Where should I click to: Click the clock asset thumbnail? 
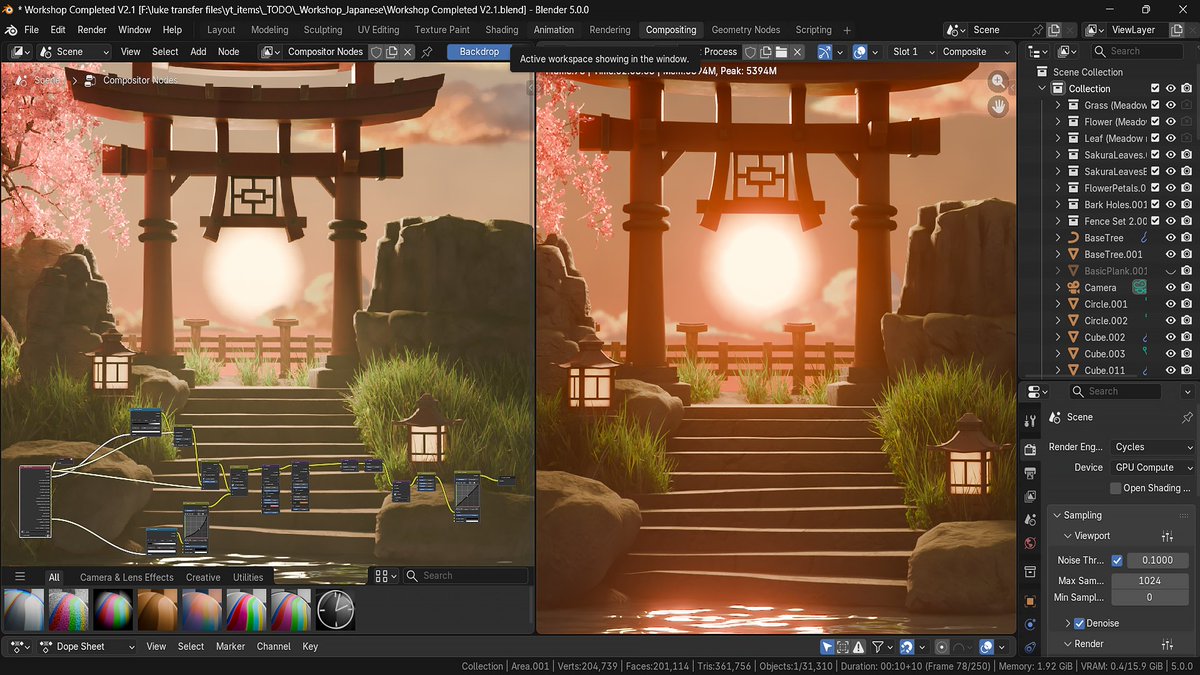(x=335, y=609)
